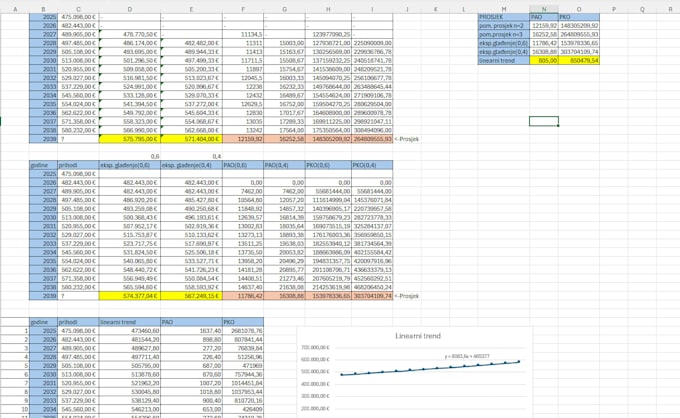Click the trendline equation label in the chart

[x=467, y=356]
